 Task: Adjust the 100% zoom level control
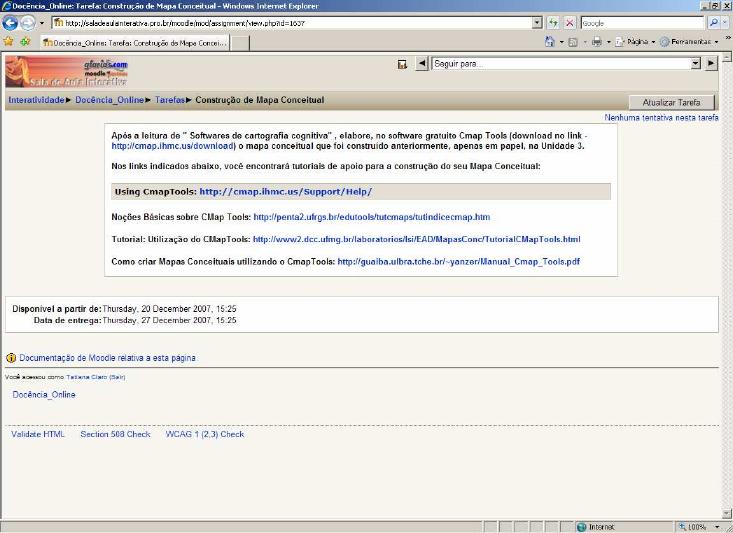click(698, 526)
